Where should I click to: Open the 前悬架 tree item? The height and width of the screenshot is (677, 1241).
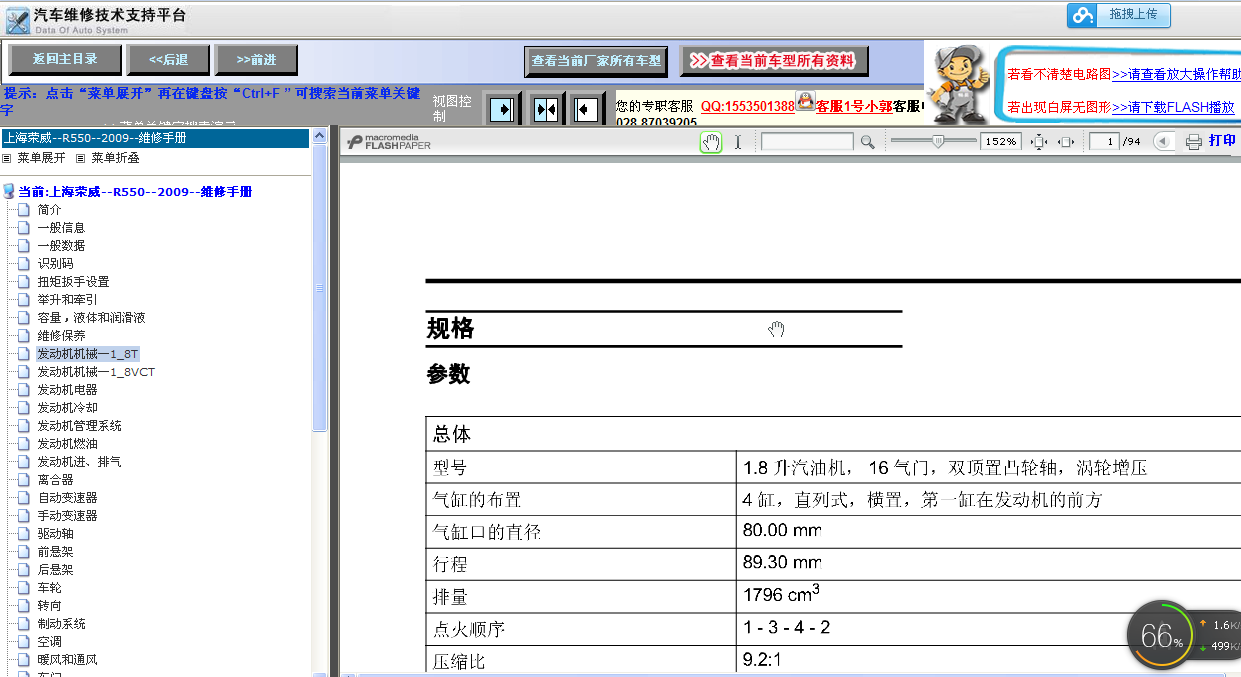tap(55, 552)
